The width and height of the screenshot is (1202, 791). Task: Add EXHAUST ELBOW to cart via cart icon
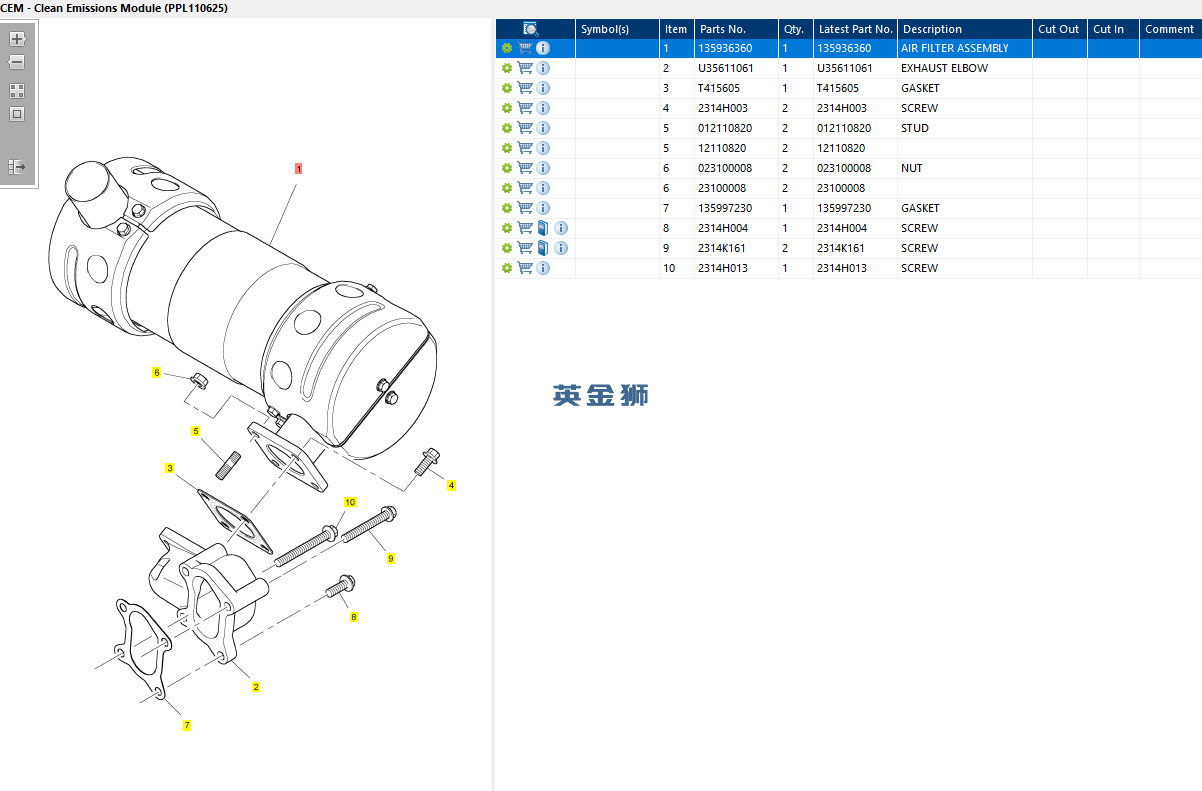click(x=525, y=68)
